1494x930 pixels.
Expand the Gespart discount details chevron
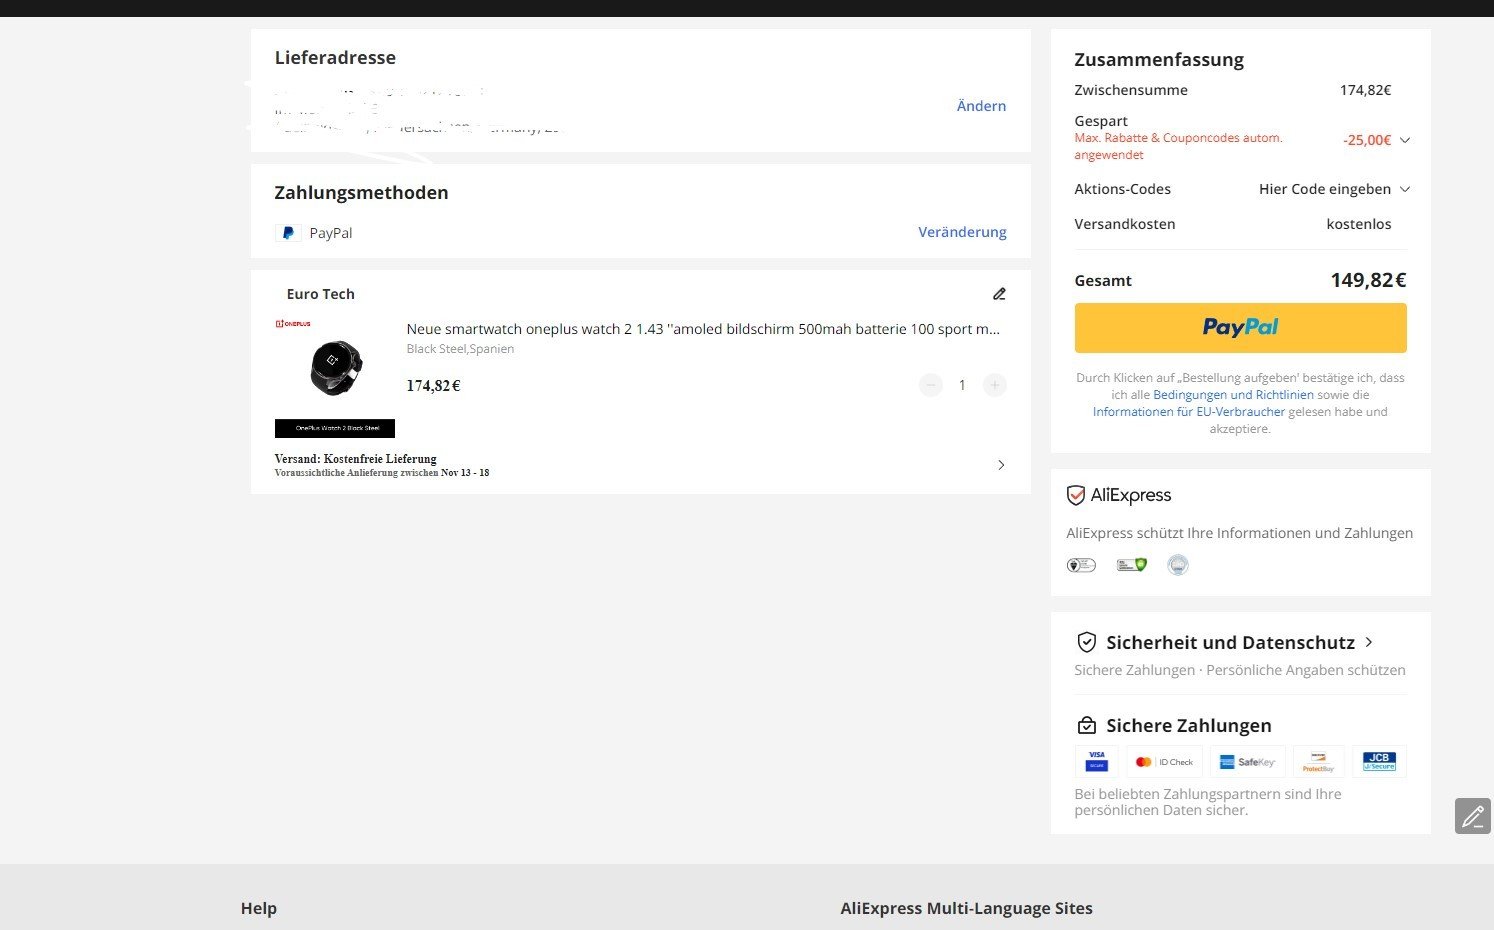point(1405,140)
